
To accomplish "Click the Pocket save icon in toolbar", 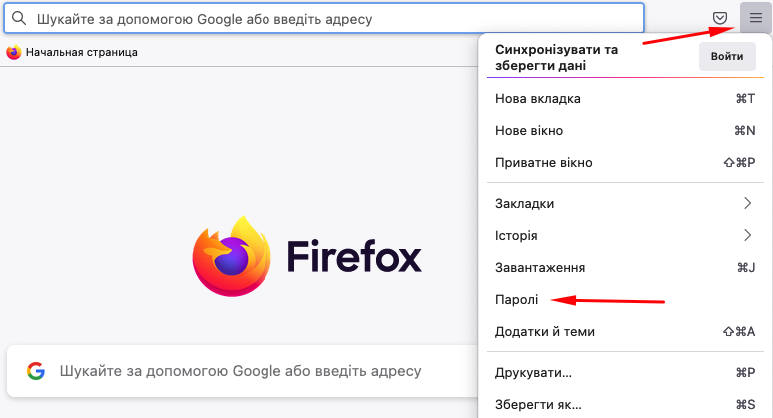I will (720, 18).
